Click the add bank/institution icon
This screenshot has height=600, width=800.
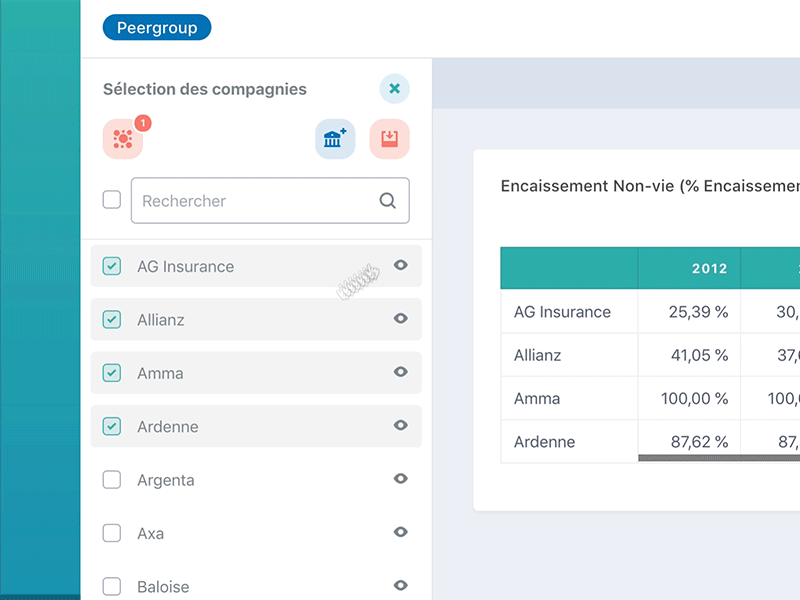click(x=334, y=138)
